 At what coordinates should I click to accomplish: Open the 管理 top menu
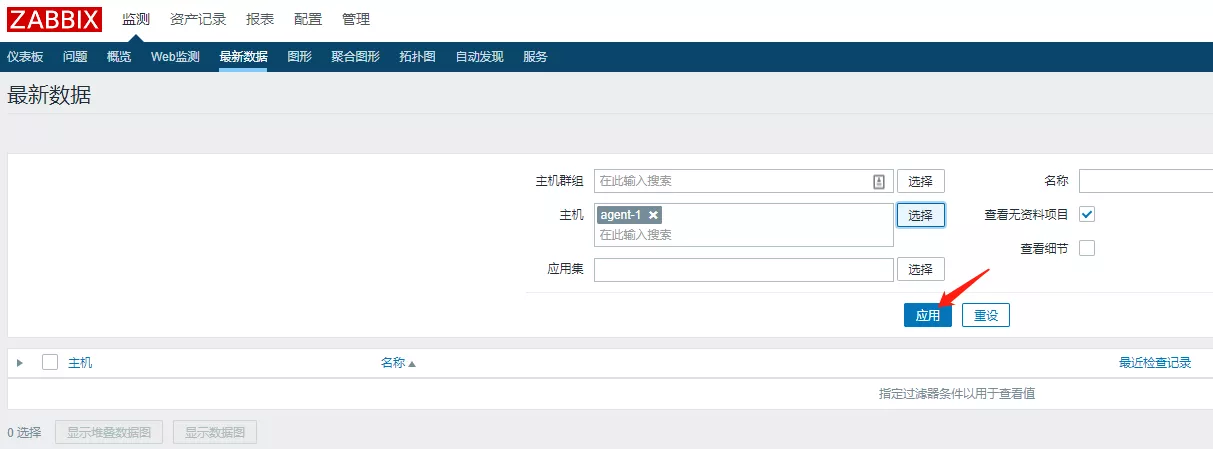pyautogui.click(x=355, y=19)
